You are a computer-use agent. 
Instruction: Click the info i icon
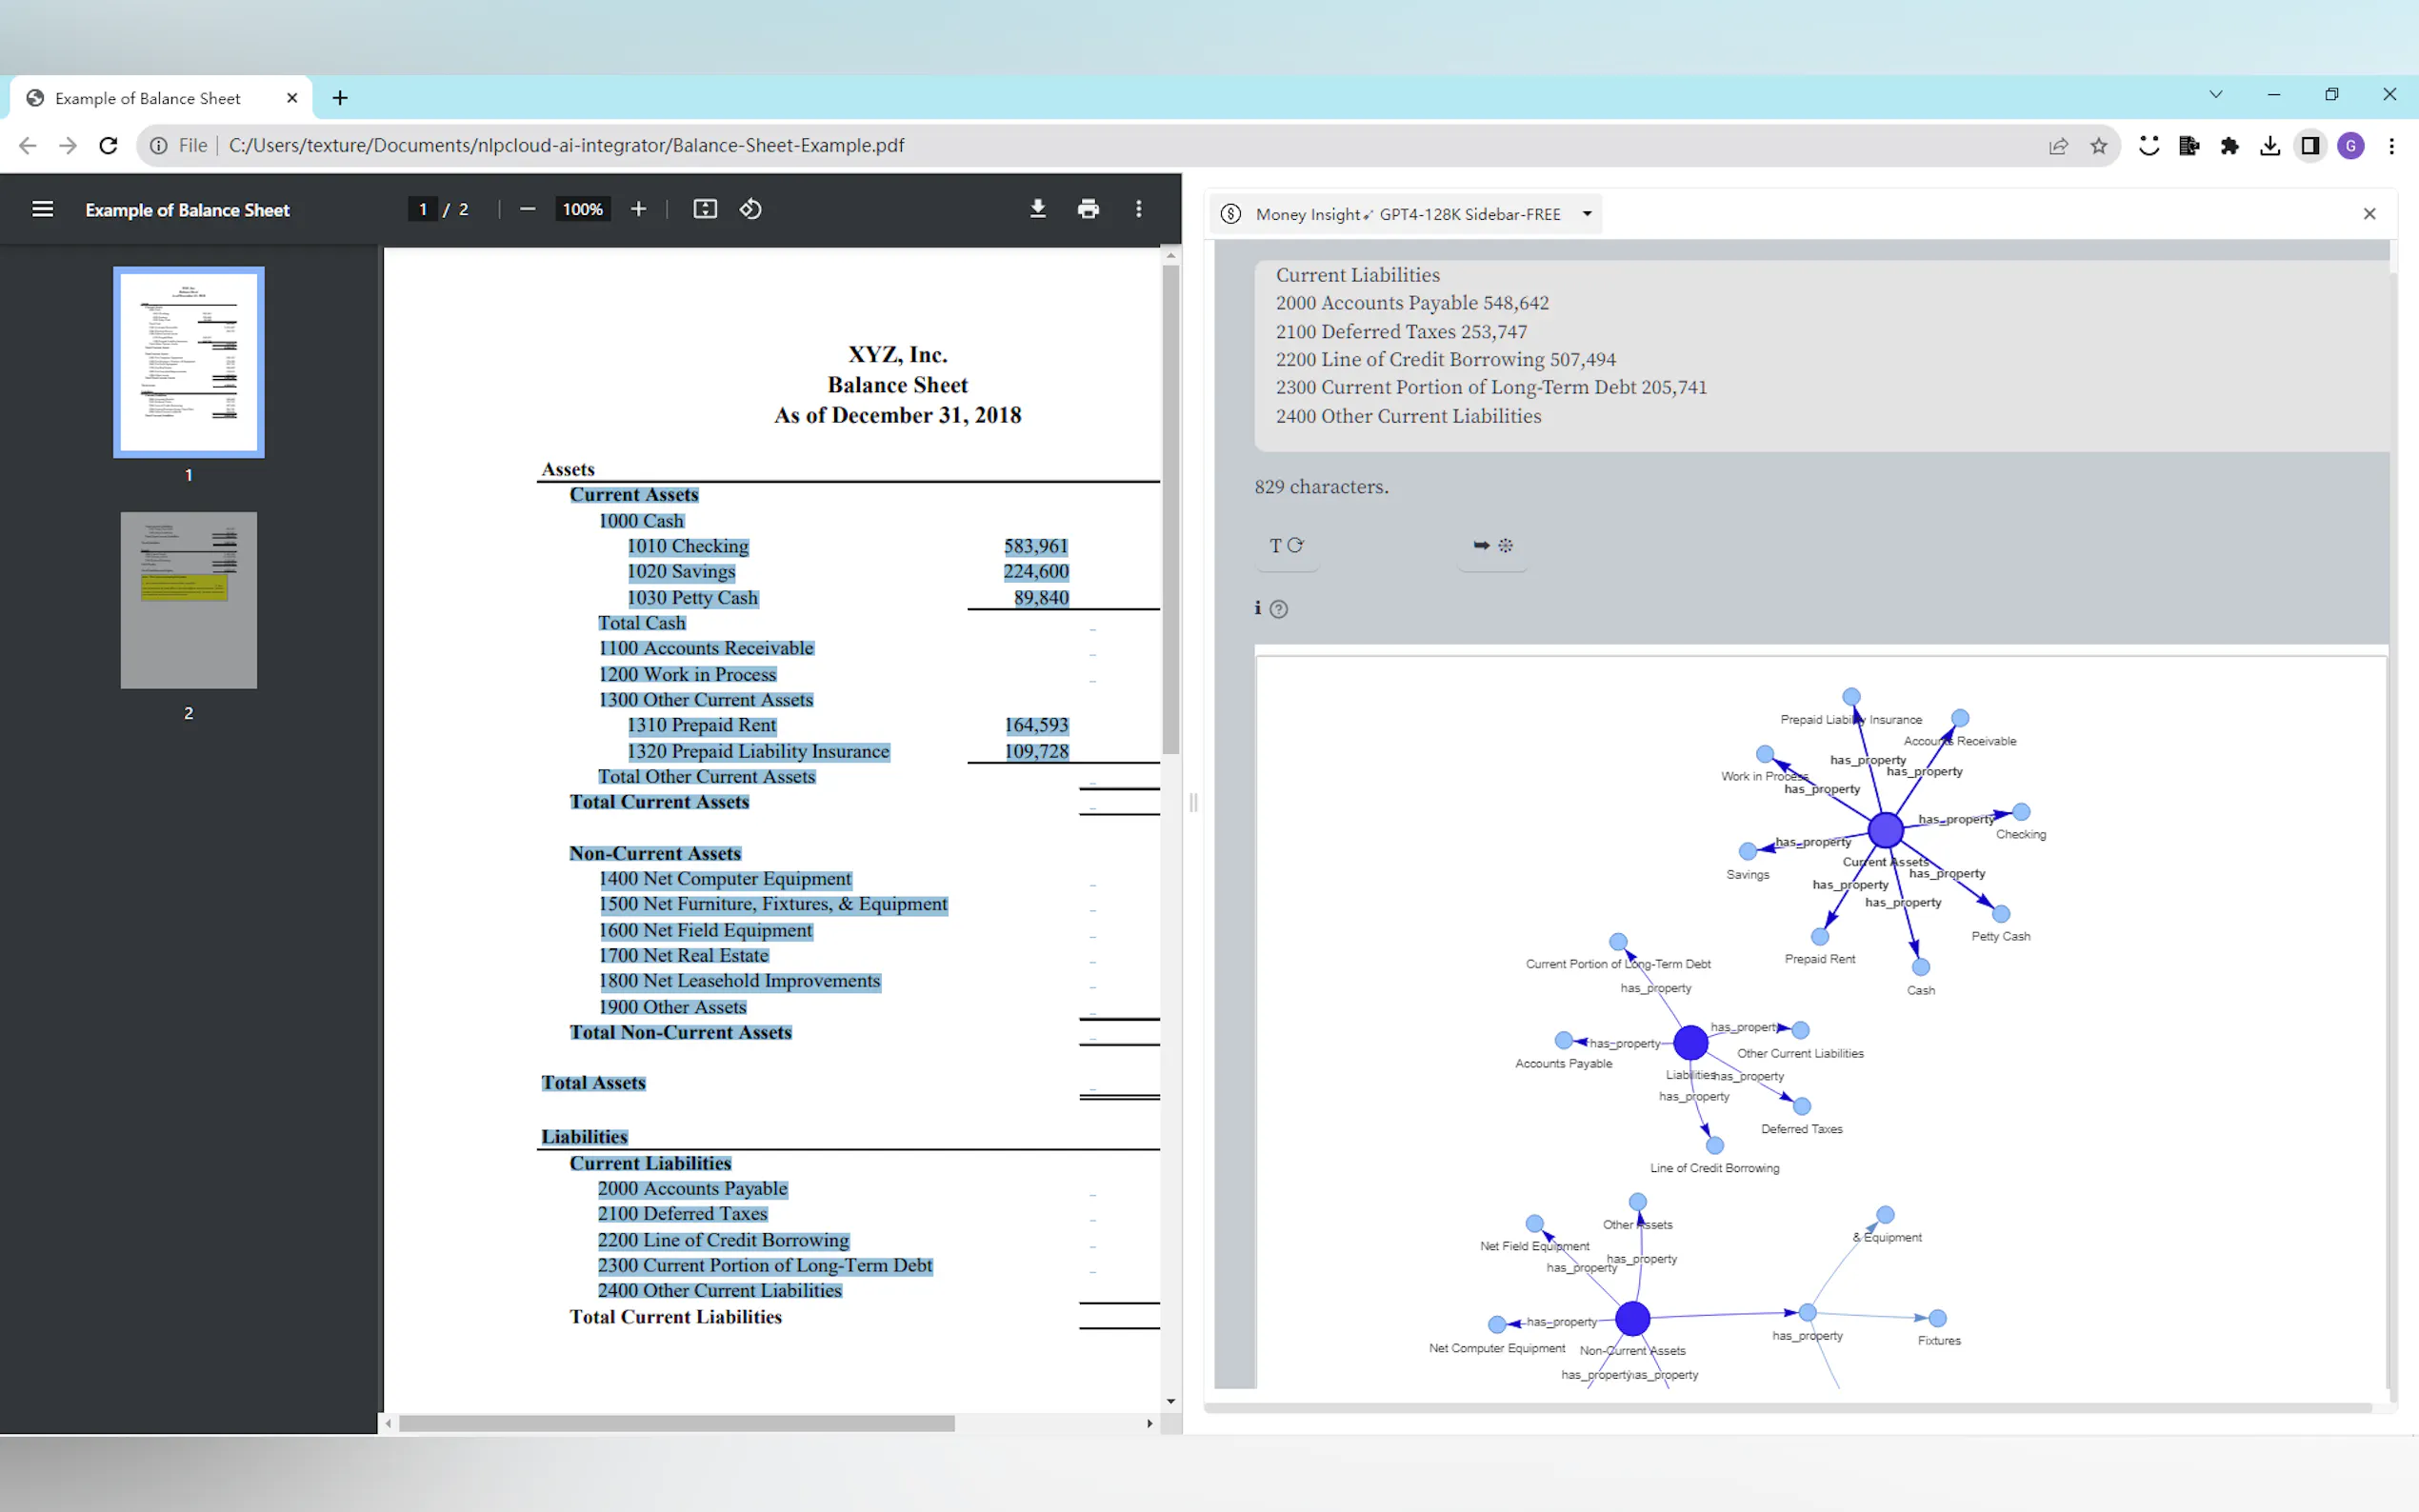(1258, 608)
